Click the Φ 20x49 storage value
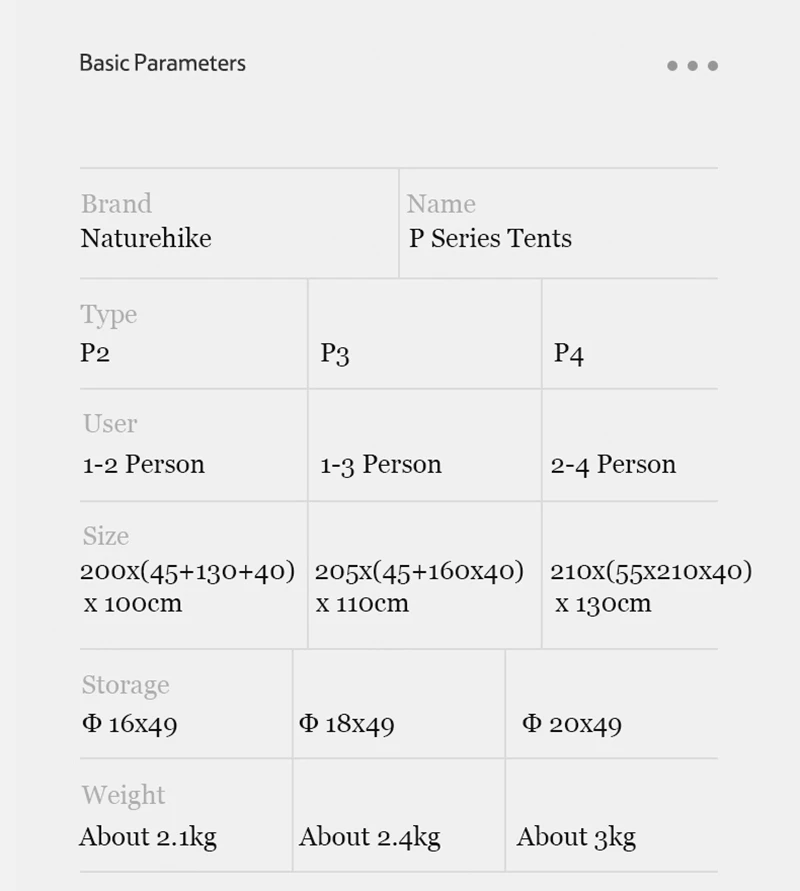 (572, 725)
